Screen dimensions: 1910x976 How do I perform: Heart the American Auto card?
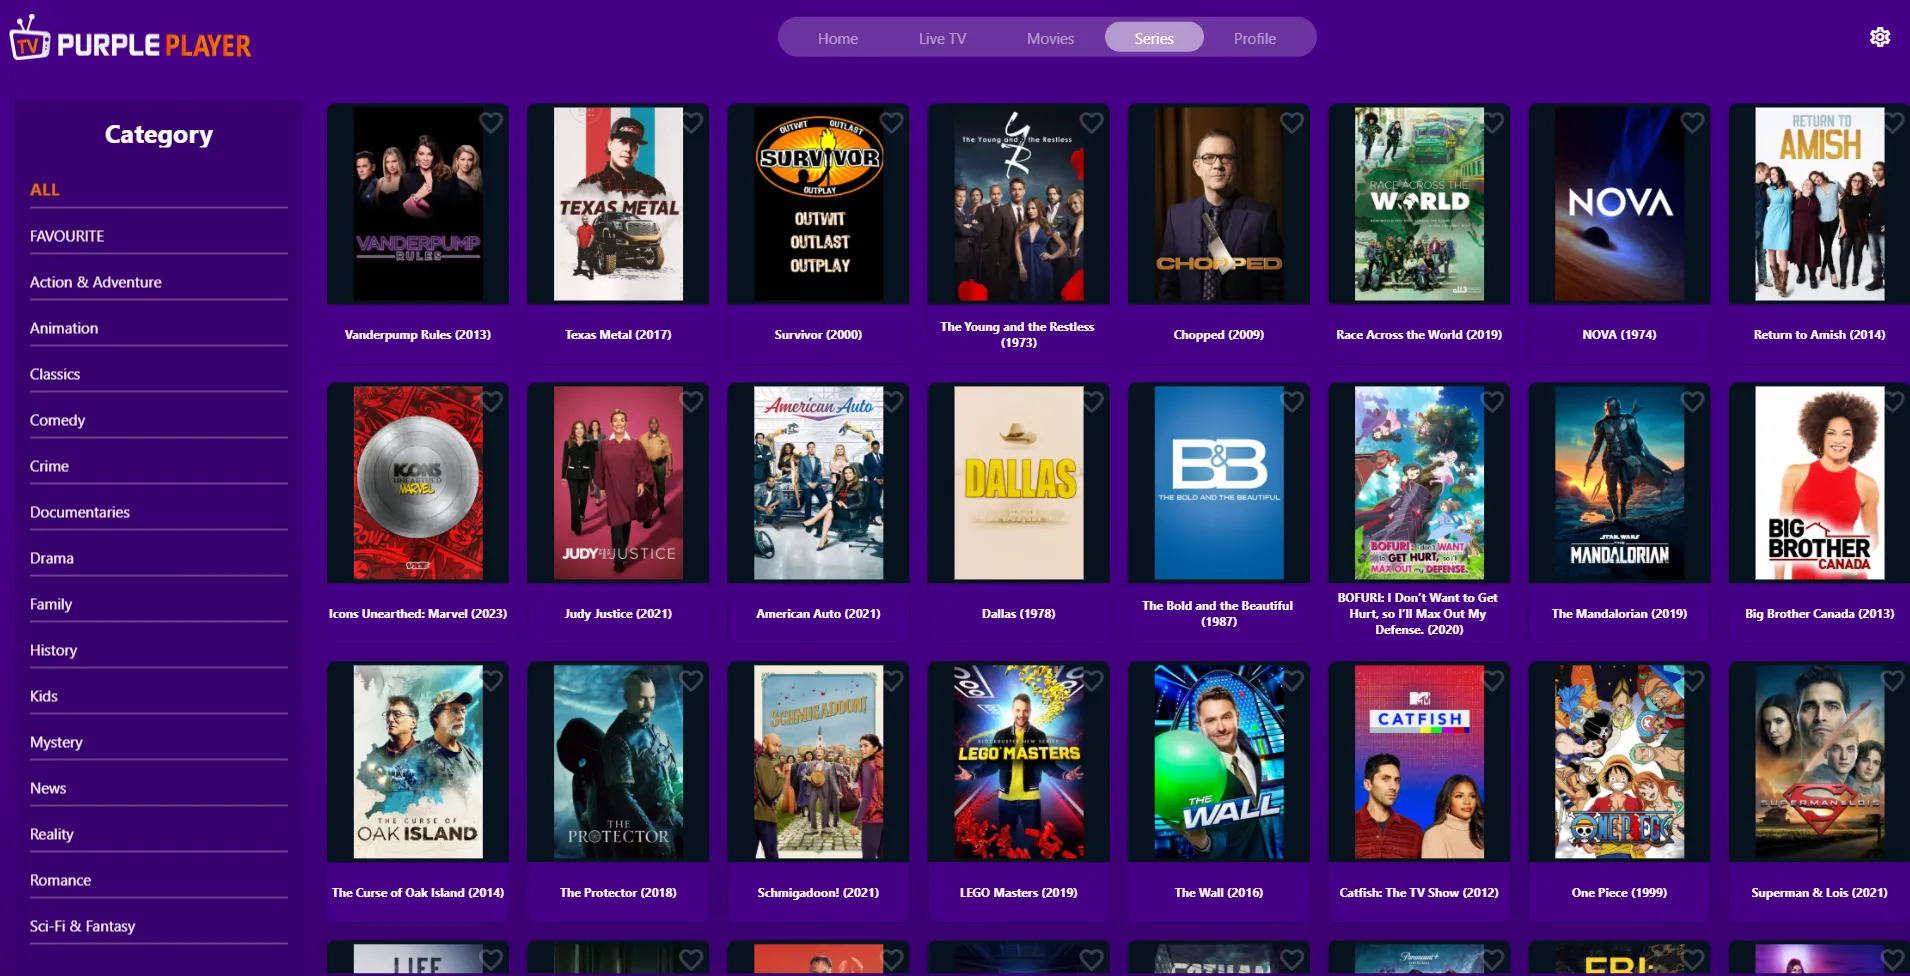tap(891, 401)
